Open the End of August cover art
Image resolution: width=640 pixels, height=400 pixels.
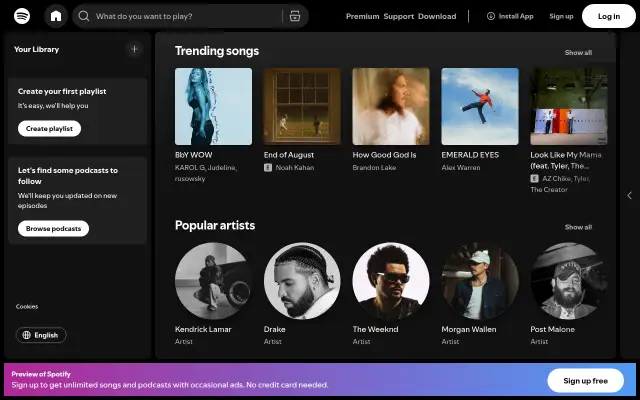pyautogui.click(x=302, y=107)
